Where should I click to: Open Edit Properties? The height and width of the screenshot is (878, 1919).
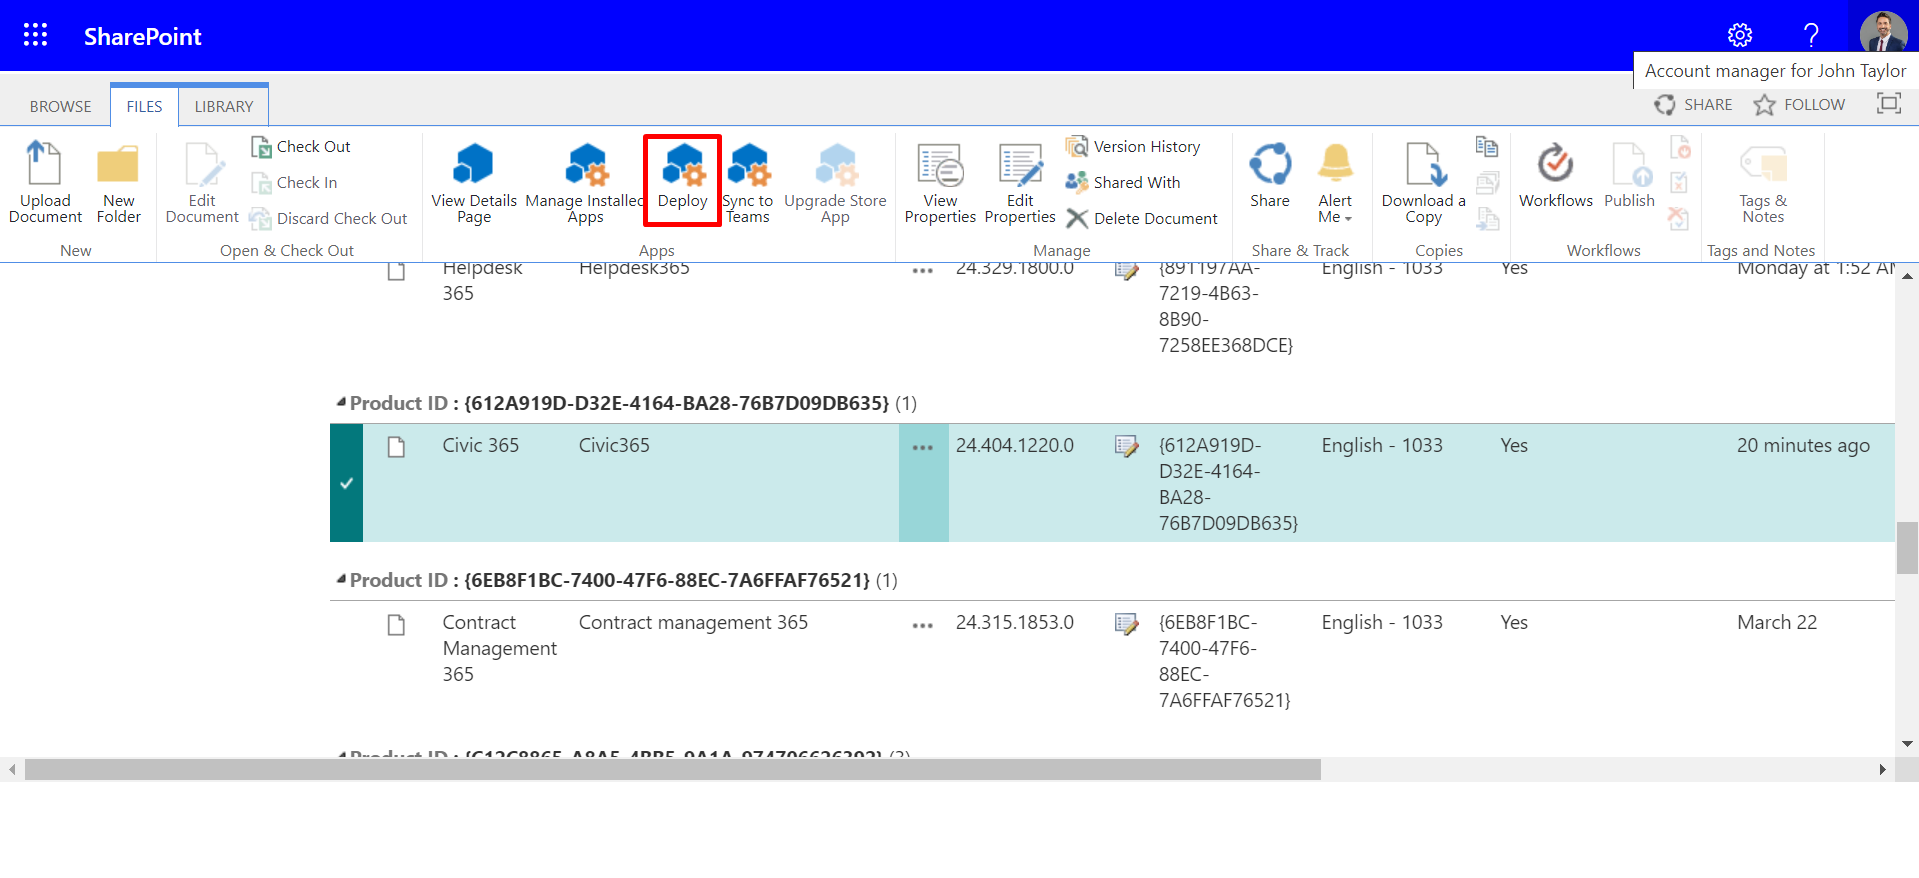click(x=1020, y=183)
